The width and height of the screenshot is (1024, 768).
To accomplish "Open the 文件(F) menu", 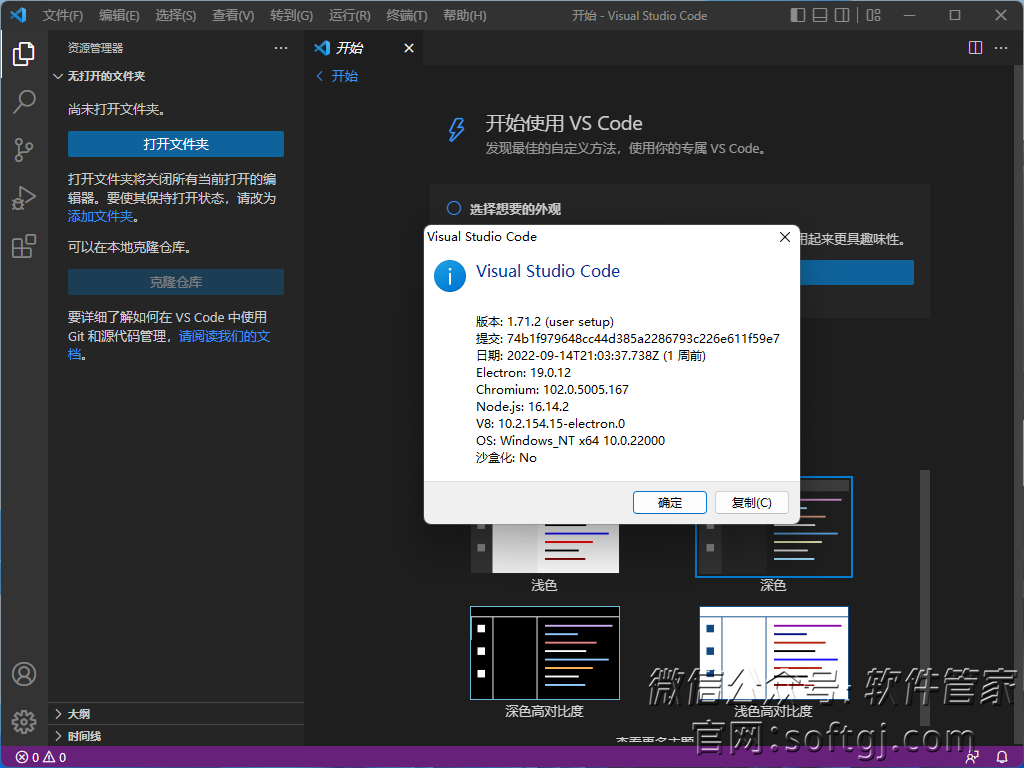I will [x=63, y=15].
